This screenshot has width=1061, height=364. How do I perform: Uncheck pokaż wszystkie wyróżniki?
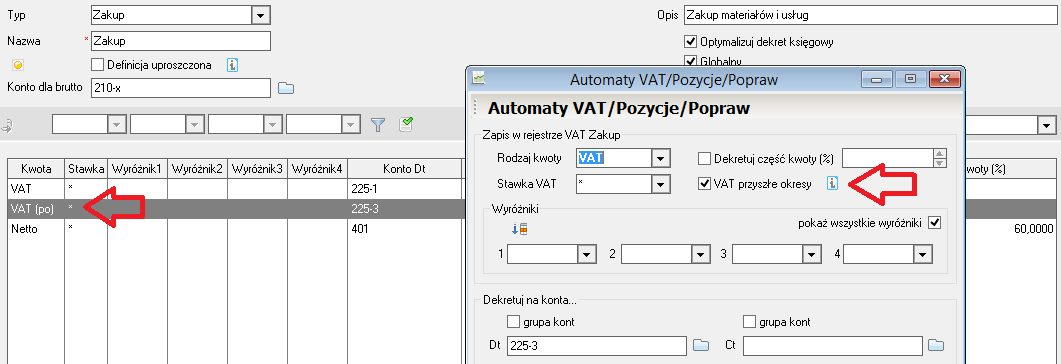[934, 222]
